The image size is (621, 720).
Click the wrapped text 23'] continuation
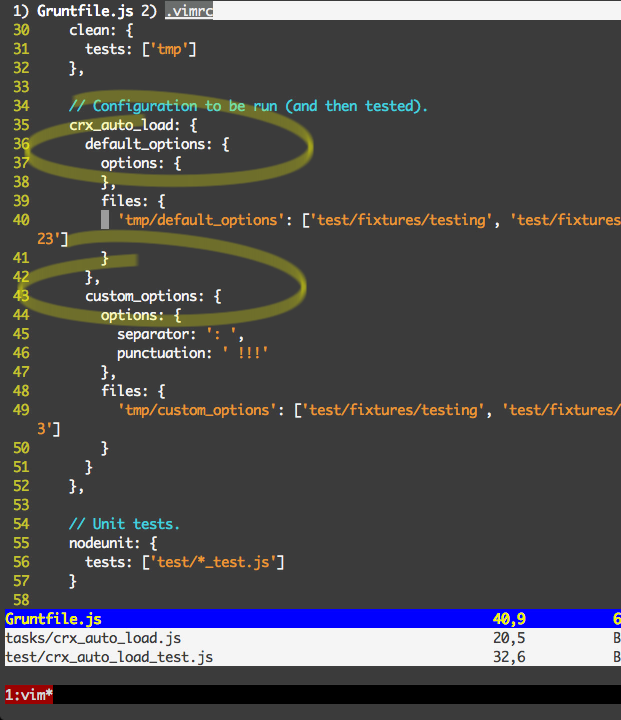tap(52, 239)
